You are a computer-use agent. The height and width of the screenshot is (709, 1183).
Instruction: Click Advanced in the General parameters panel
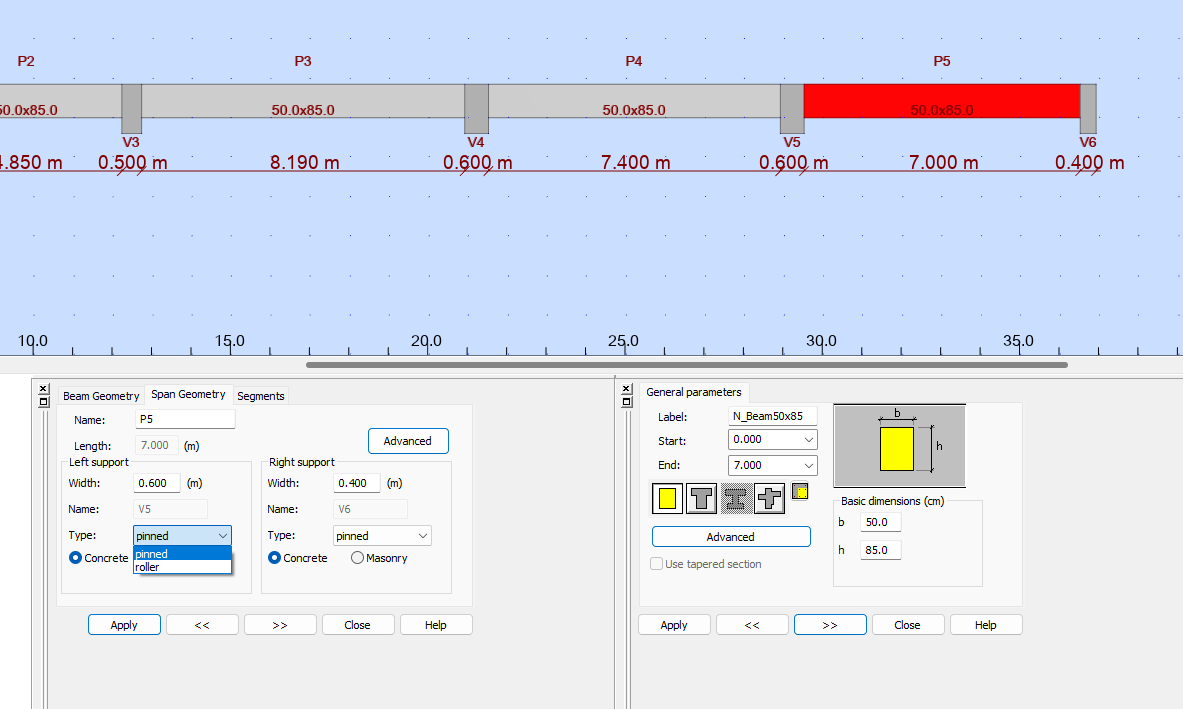point(731,537)
